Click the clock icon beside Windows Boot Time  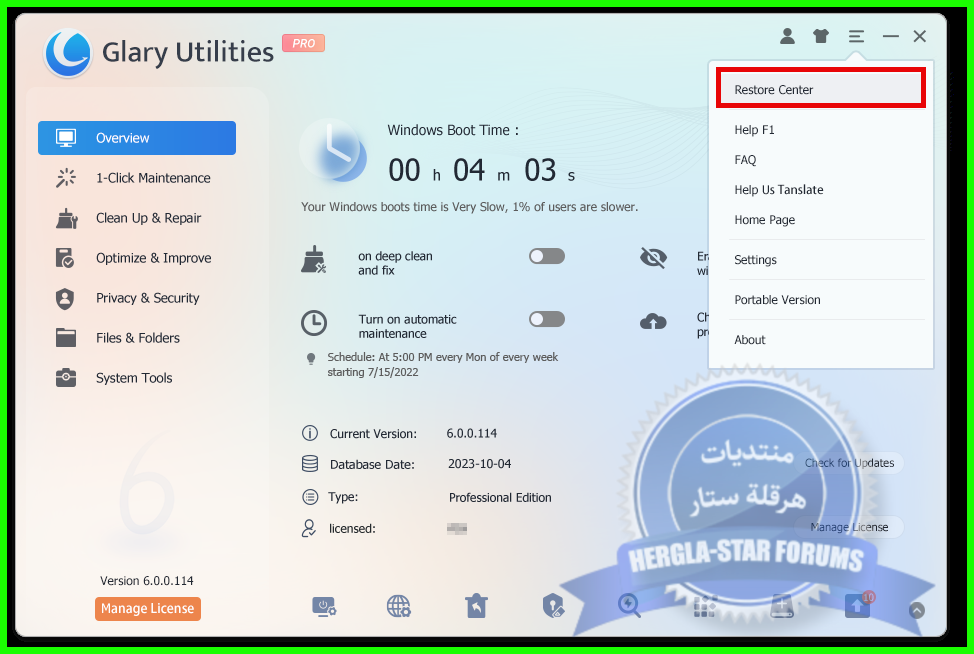point(333,151)
